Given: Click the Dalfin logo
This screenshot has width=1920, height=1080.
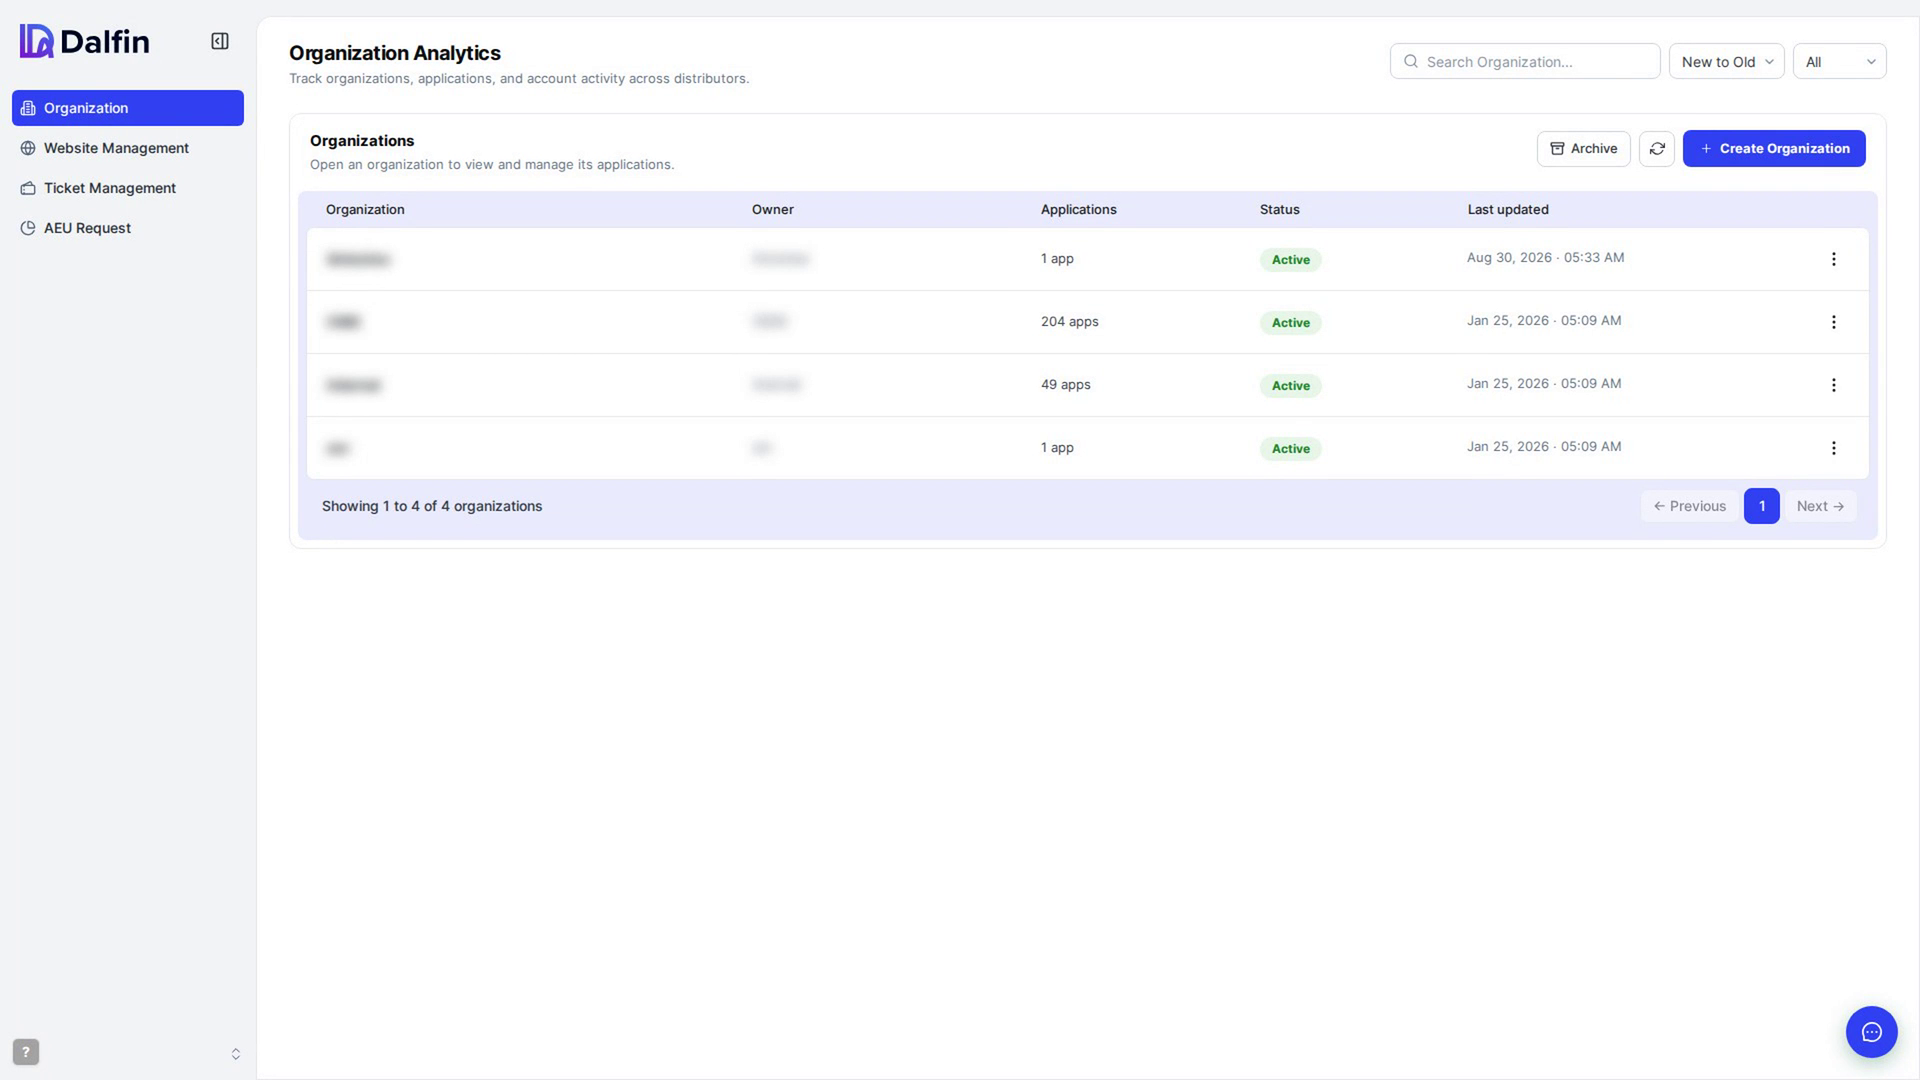Looking at the screenshot, I should coord(85,41).
